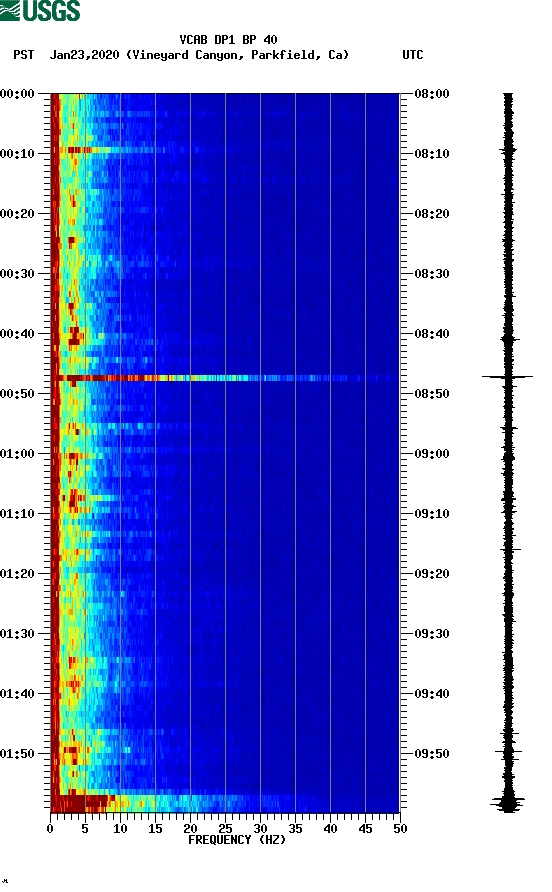Click the UTC time label 08:00
Screen dimensions: 552x892
(x=432, y=94)
